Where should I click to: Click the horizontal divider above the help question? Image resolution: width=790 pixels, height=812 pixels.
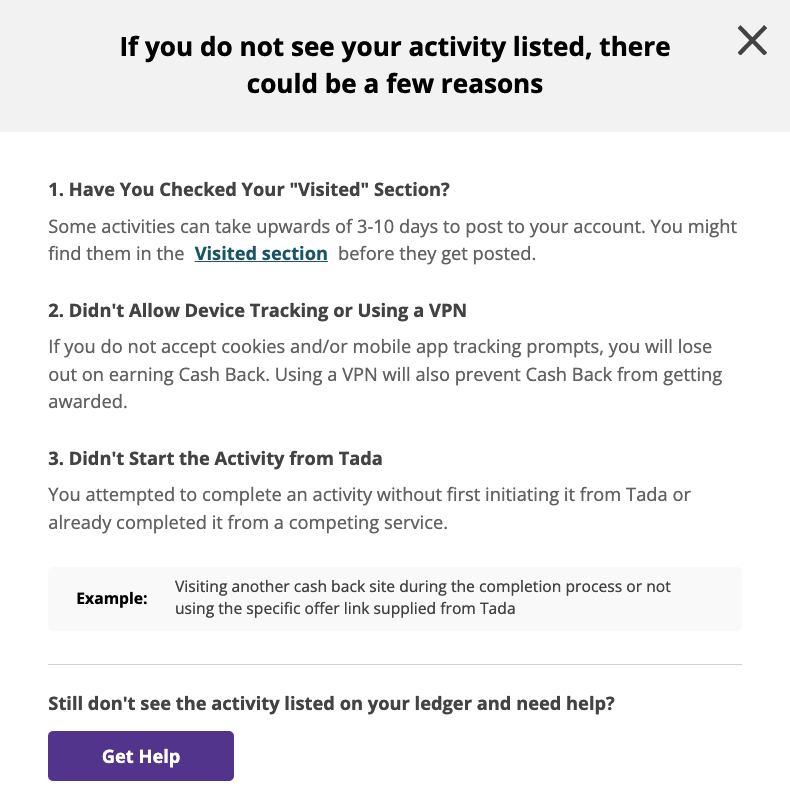click(395, 664)
